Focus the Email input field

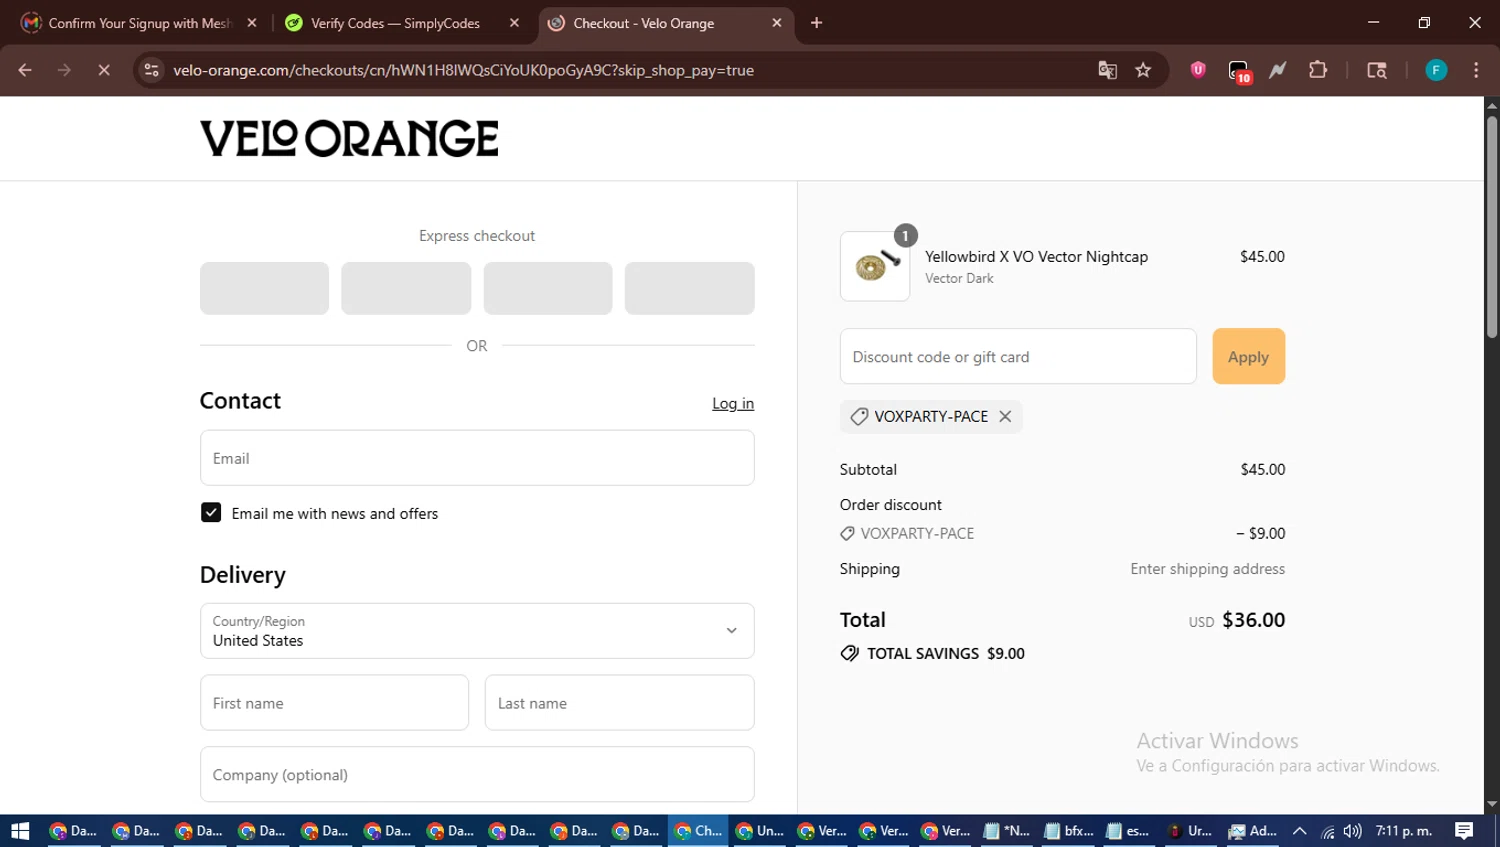coord(477,458)
